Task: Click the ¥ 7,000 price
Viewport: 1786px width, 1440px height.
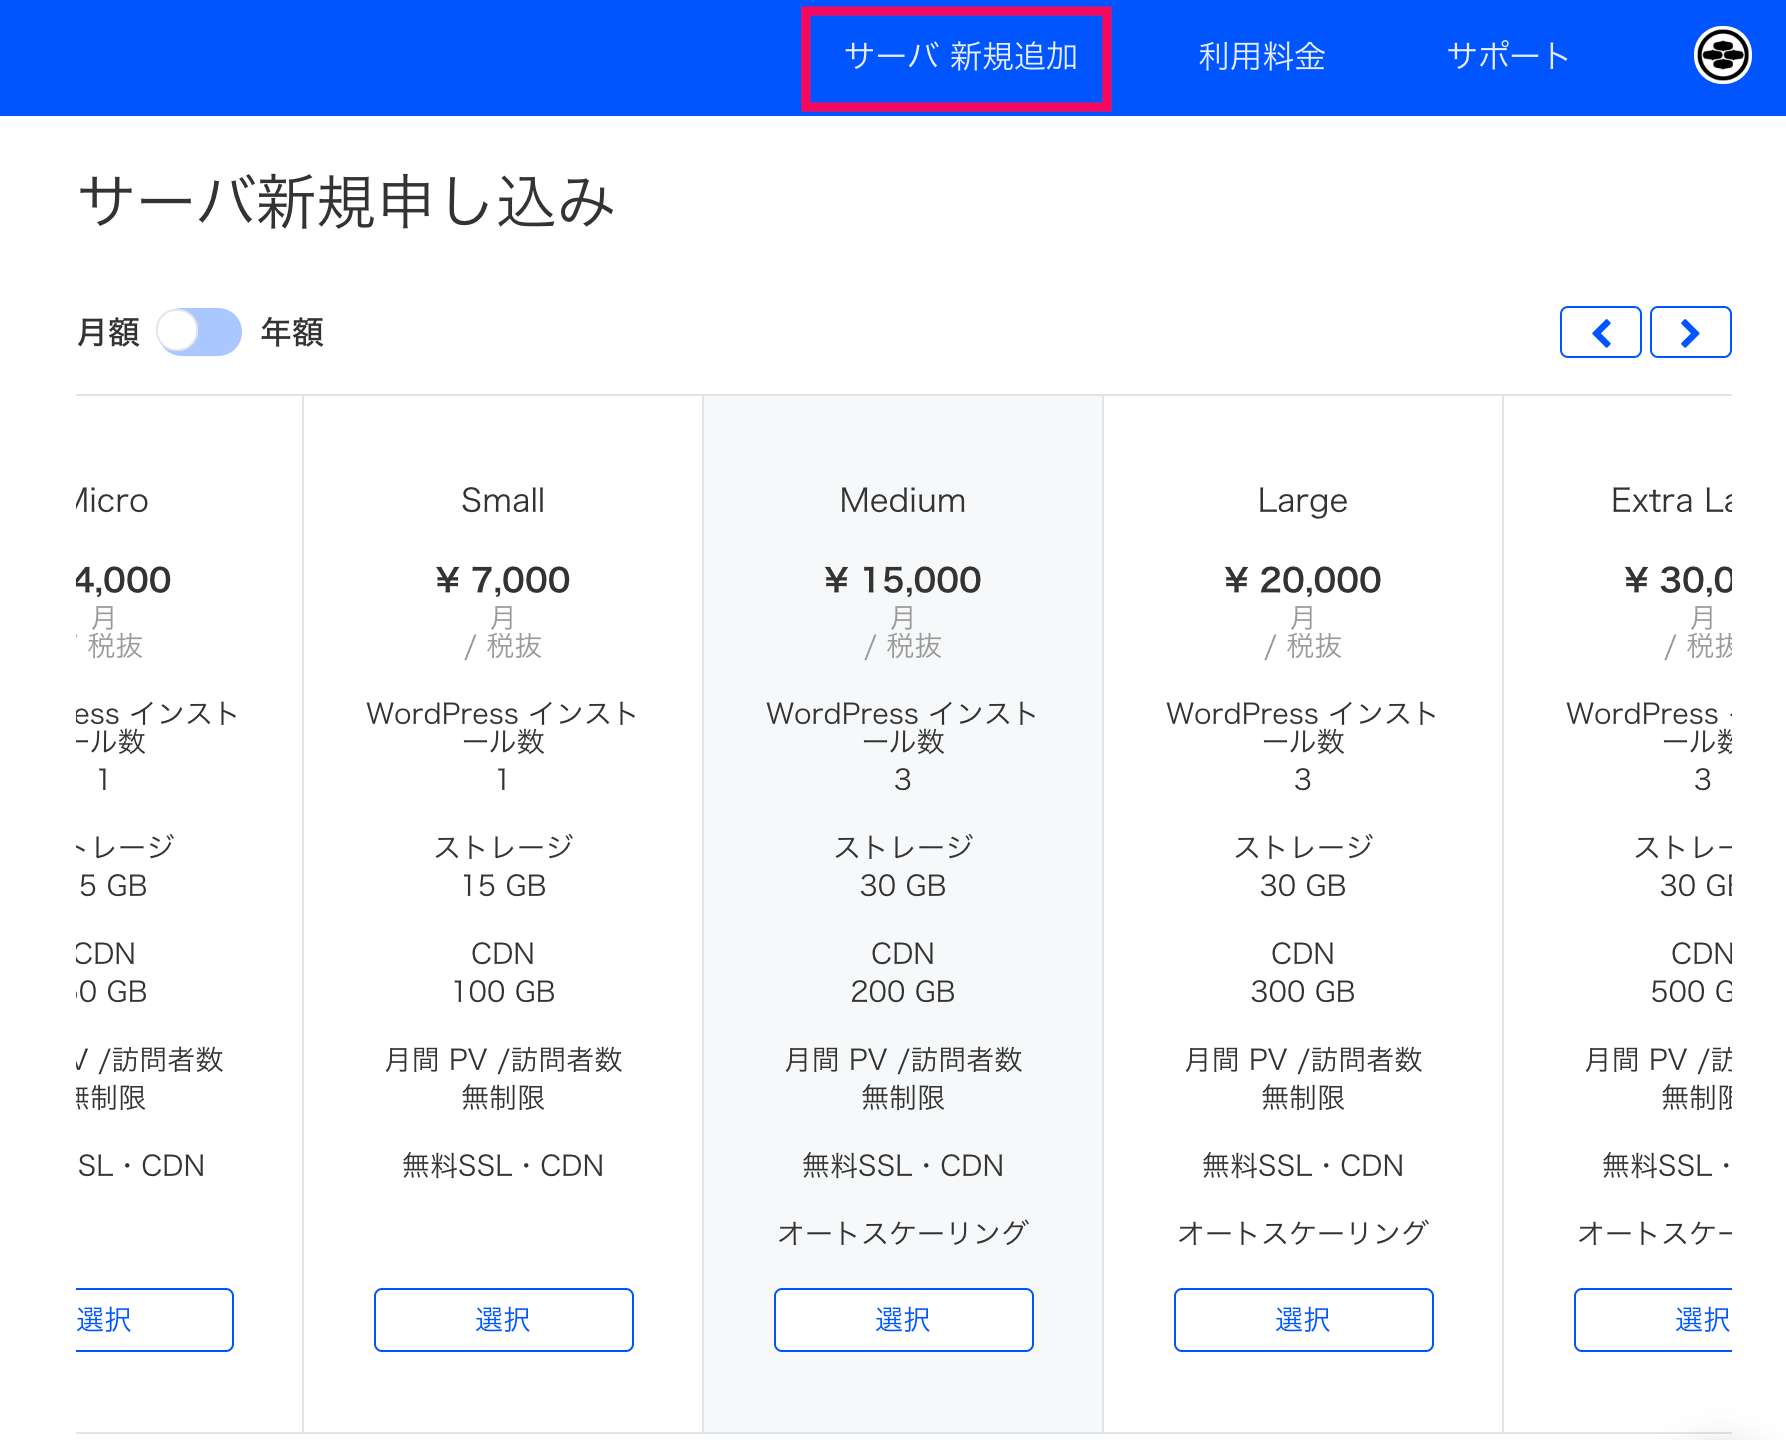Action: click(503, 580)
